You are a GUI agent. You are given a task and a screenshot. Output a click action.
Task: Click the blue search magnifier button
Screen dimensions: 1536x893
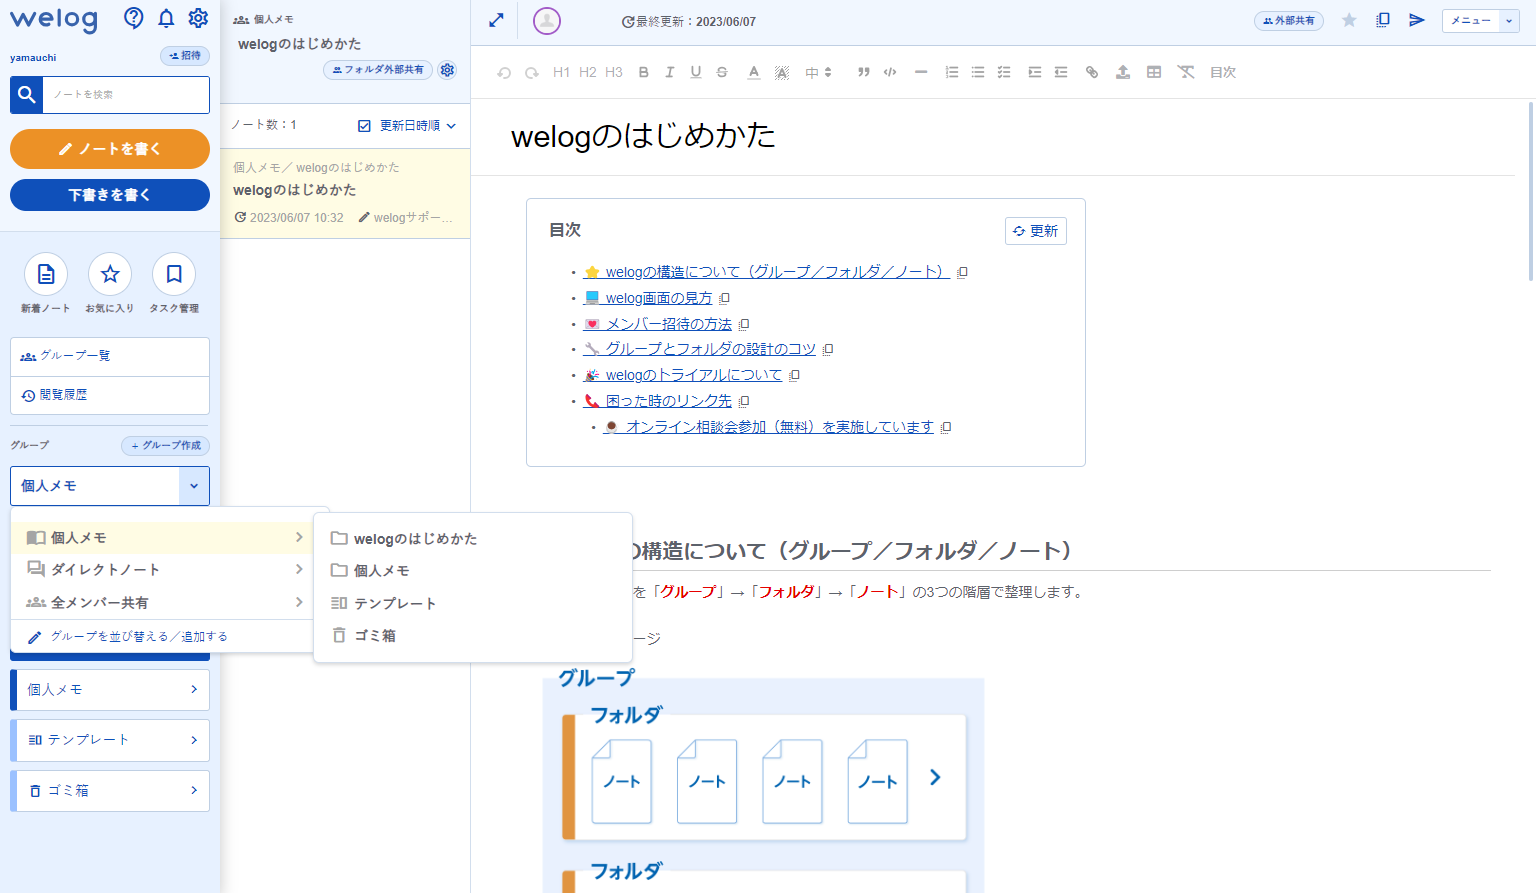point(27,95)
